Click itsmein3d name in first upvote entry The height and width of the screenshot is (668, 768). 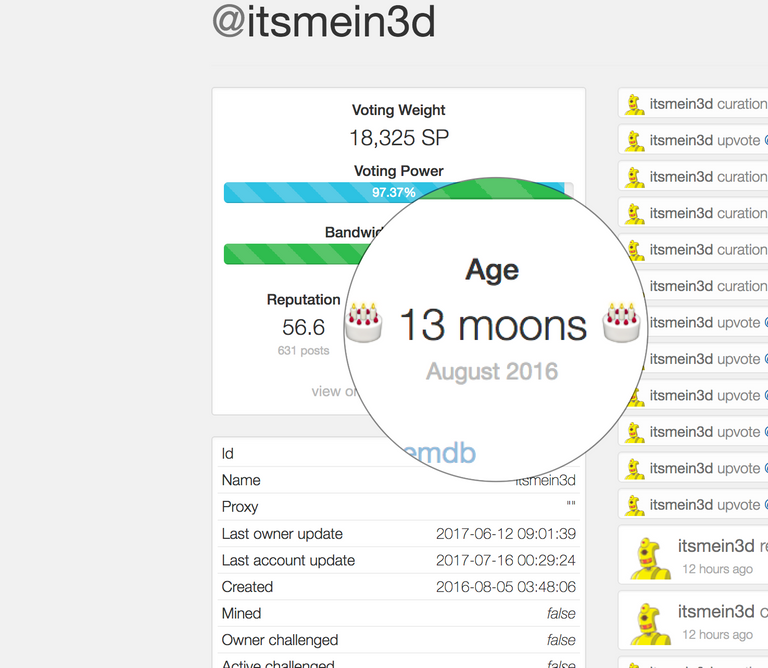pyautogui.click(x=681, y=140)
